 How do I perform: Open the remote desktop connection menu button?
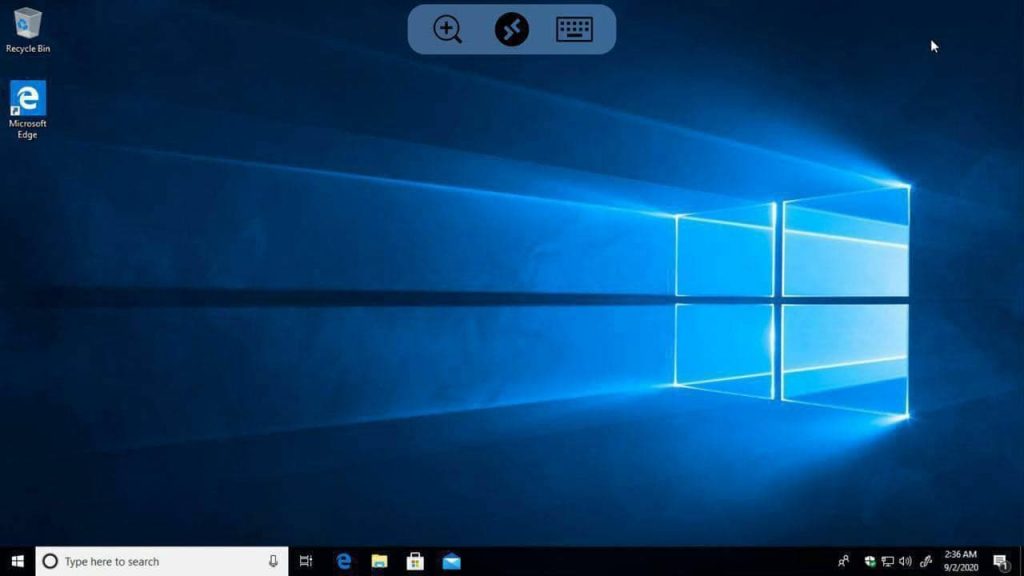[511, 29]
